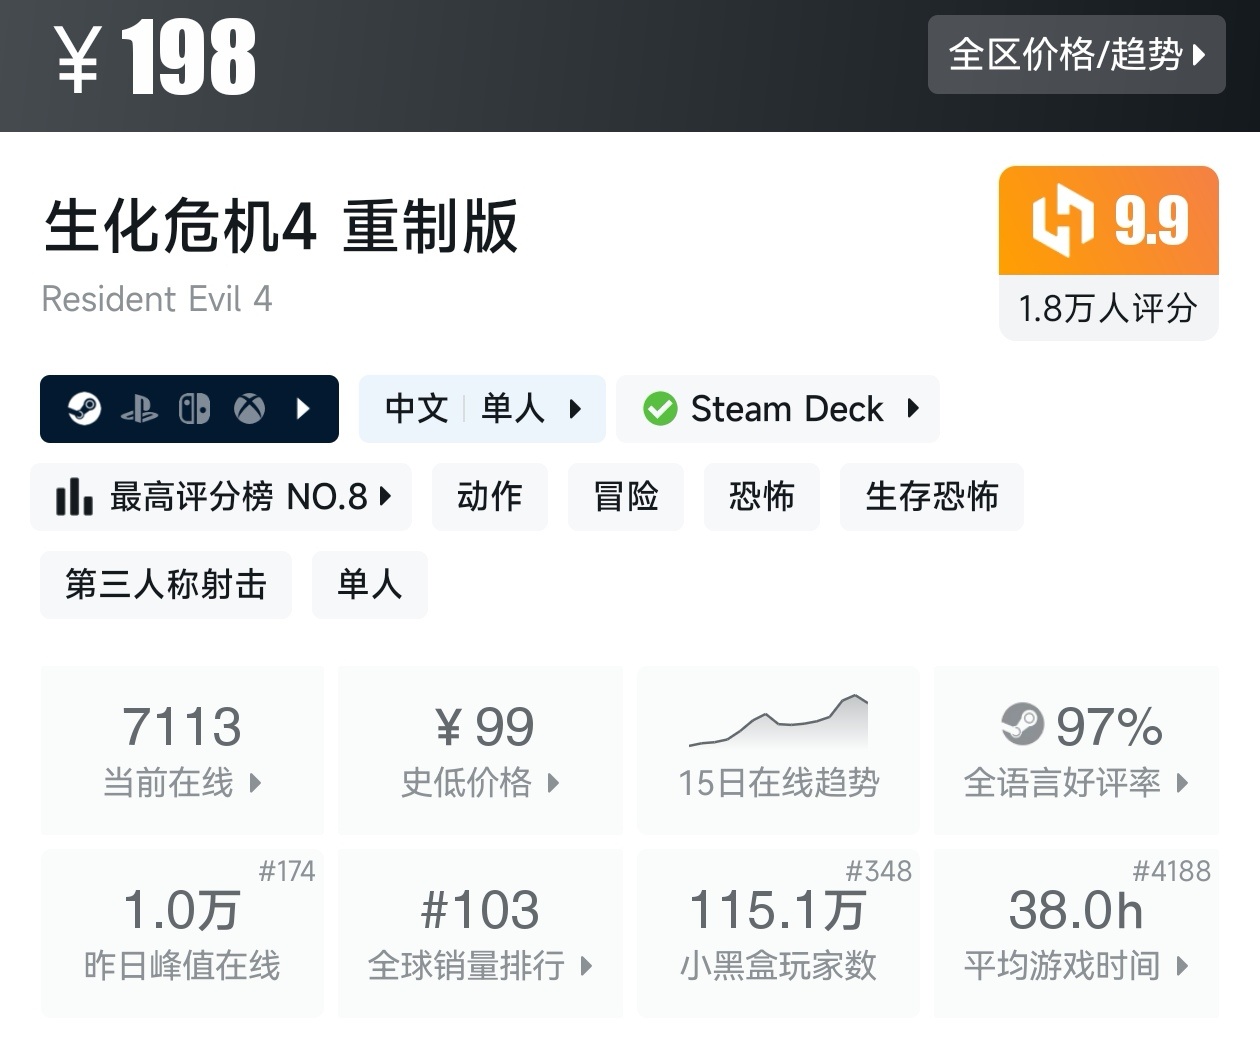The width and height of the screenshot is (1260, 1039).
Task: Click the PlayStation platform icon
Action: pyautogui.click(x=139, y=409)
